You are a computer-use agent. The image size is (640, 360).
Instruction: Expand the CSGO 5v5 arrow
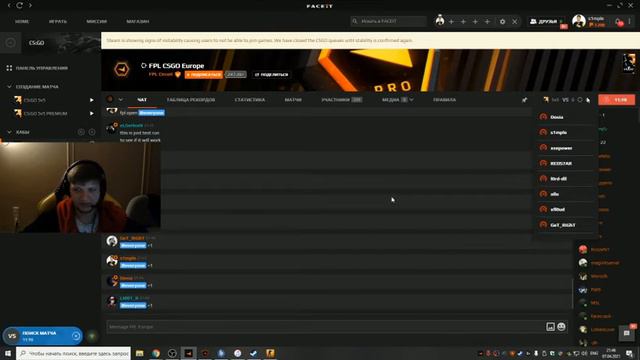click(91, 100)
